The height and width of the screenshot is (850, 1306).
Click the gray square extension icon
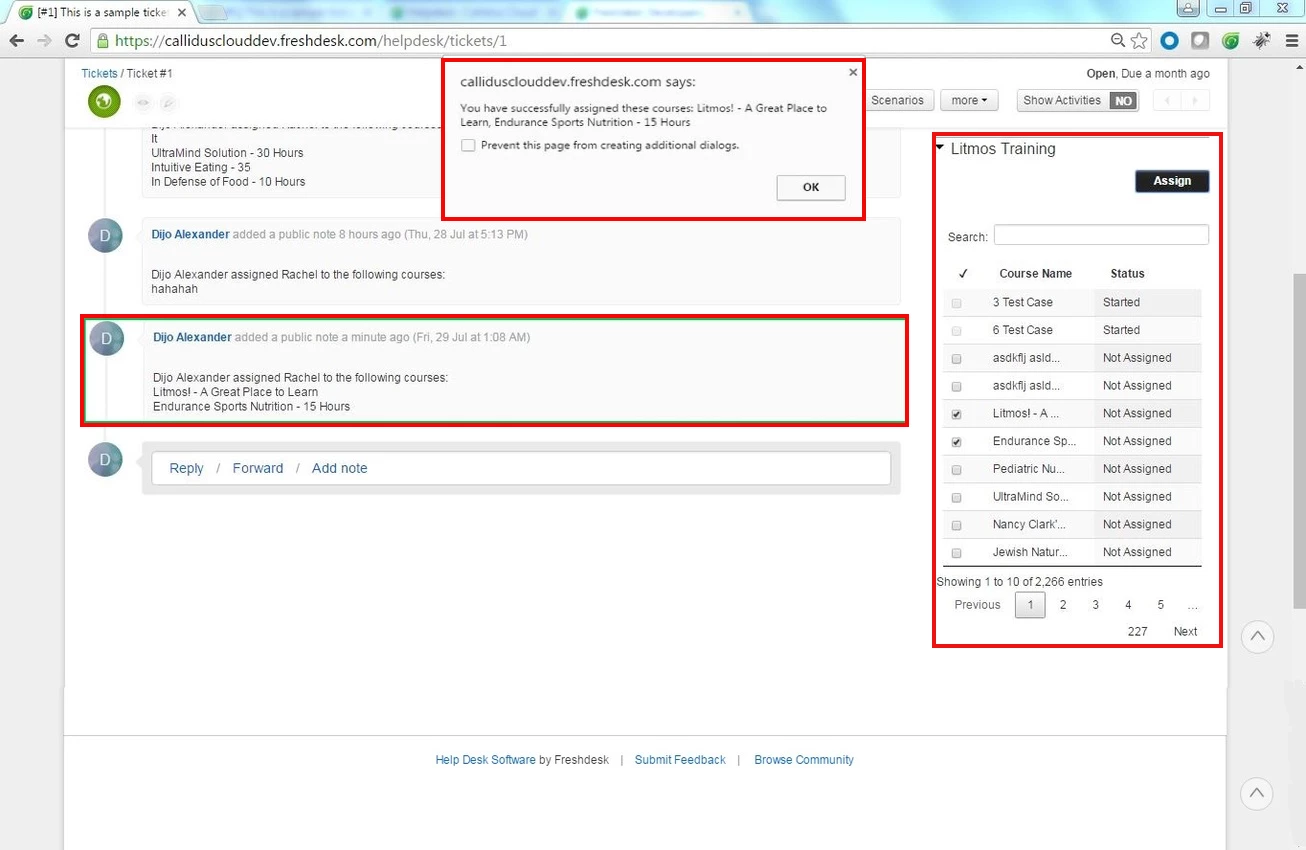[x=1200, y=41]
